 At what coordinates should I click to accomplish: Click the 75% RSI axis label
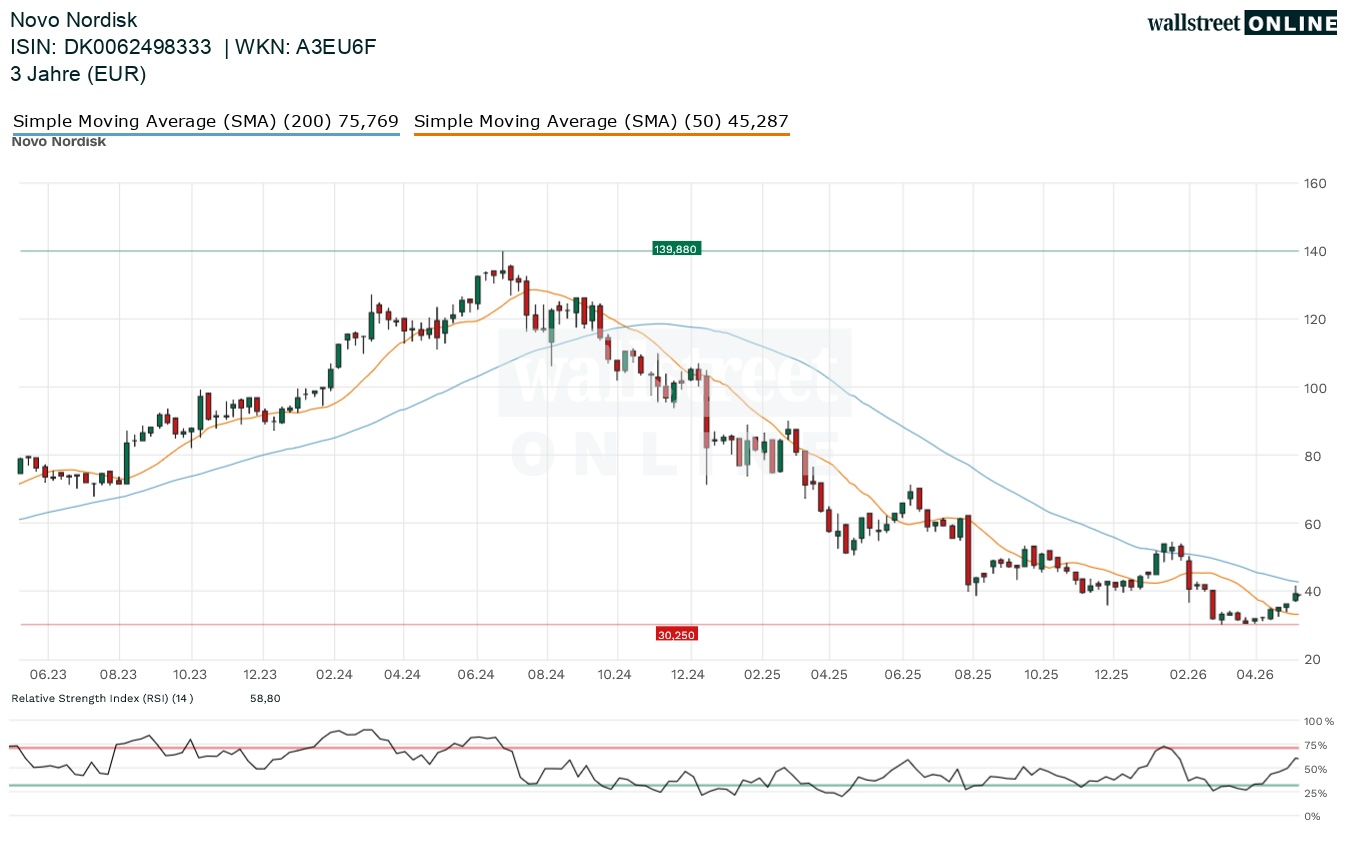pos(1315,745)
